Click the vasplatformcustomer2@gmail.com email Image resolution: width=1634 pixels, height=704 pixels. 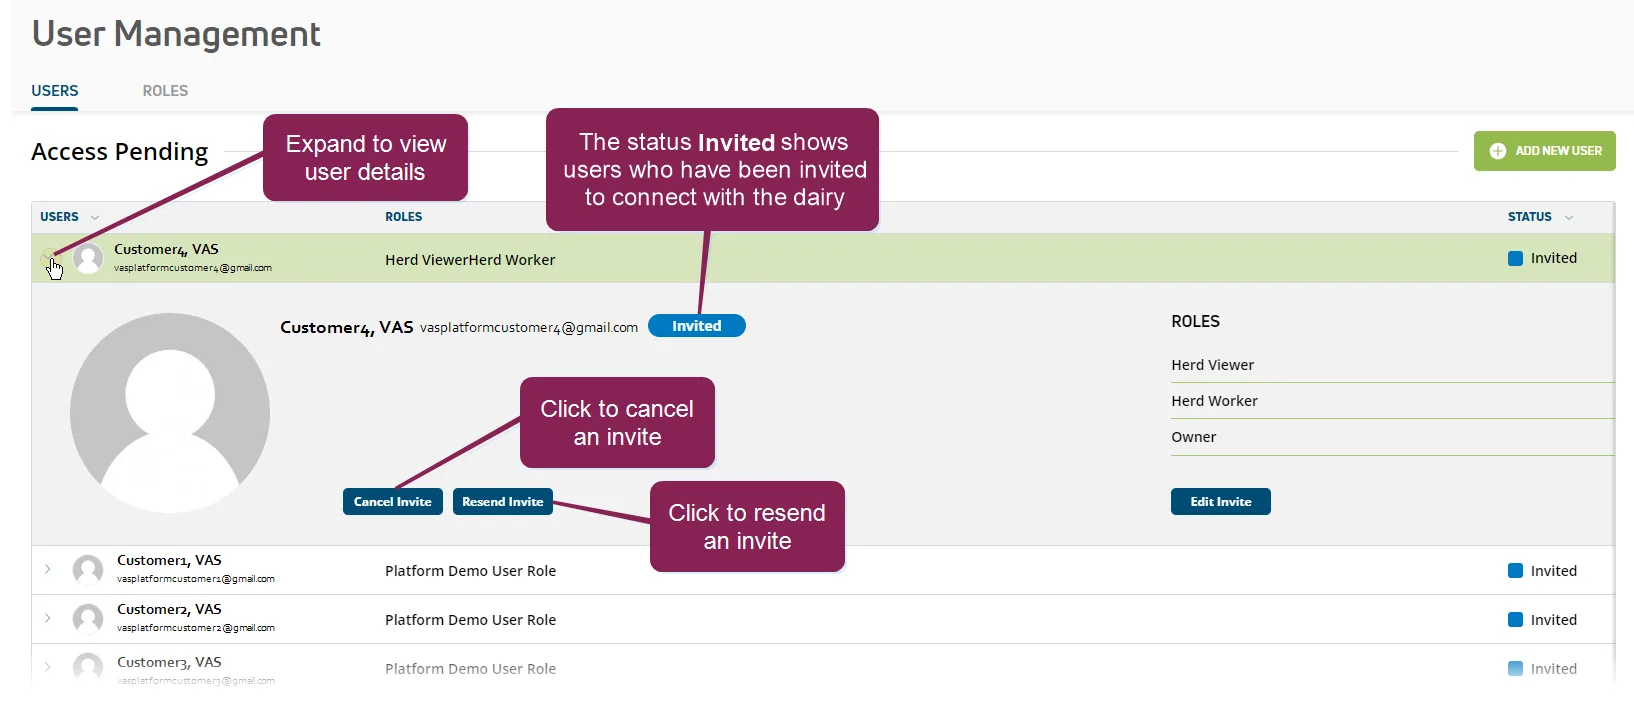(x=196, y=628)
